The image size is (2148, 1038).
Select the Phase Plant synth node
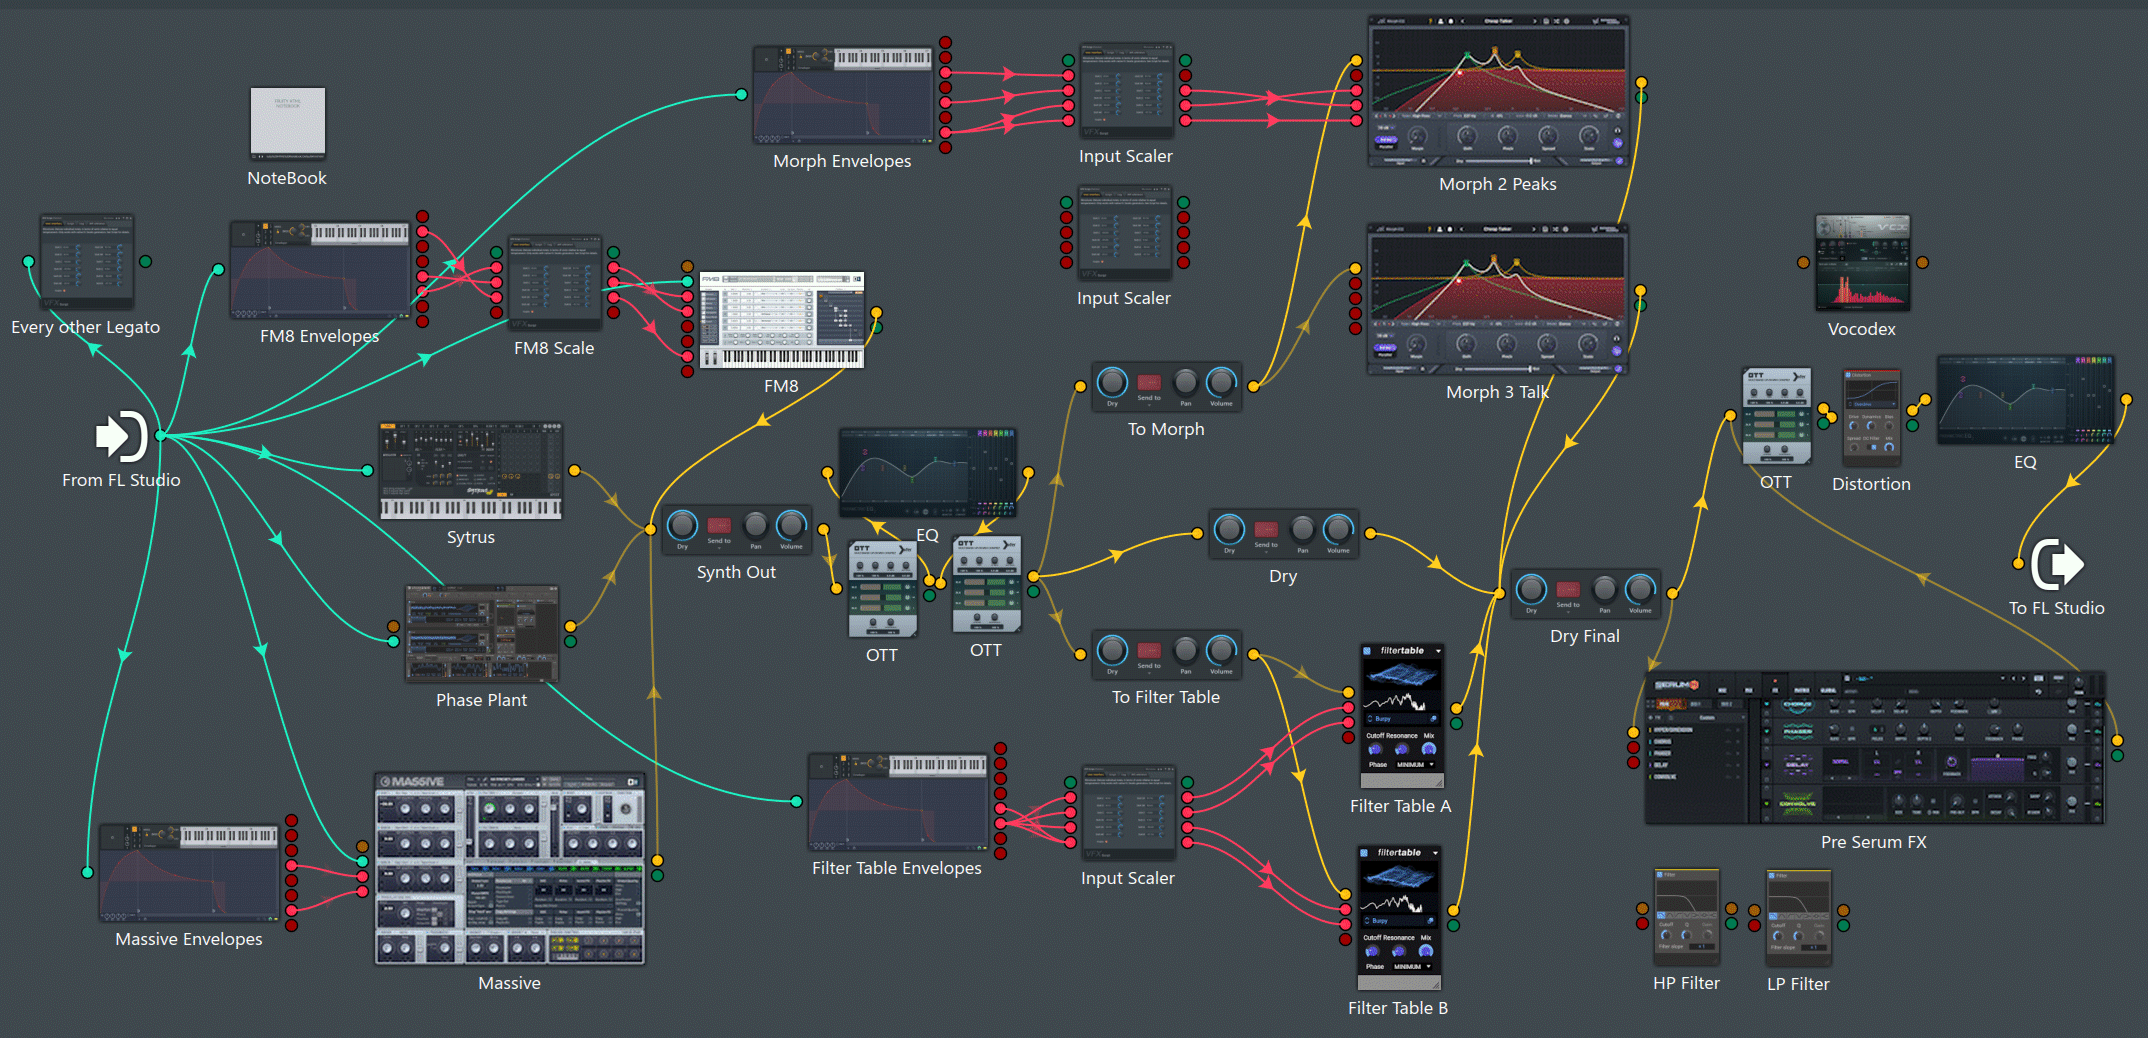[x=482, y=634]
